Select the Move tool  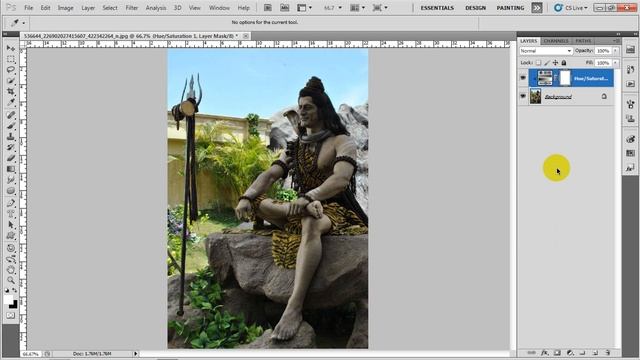pyautogui.click(x=11, y=48)
